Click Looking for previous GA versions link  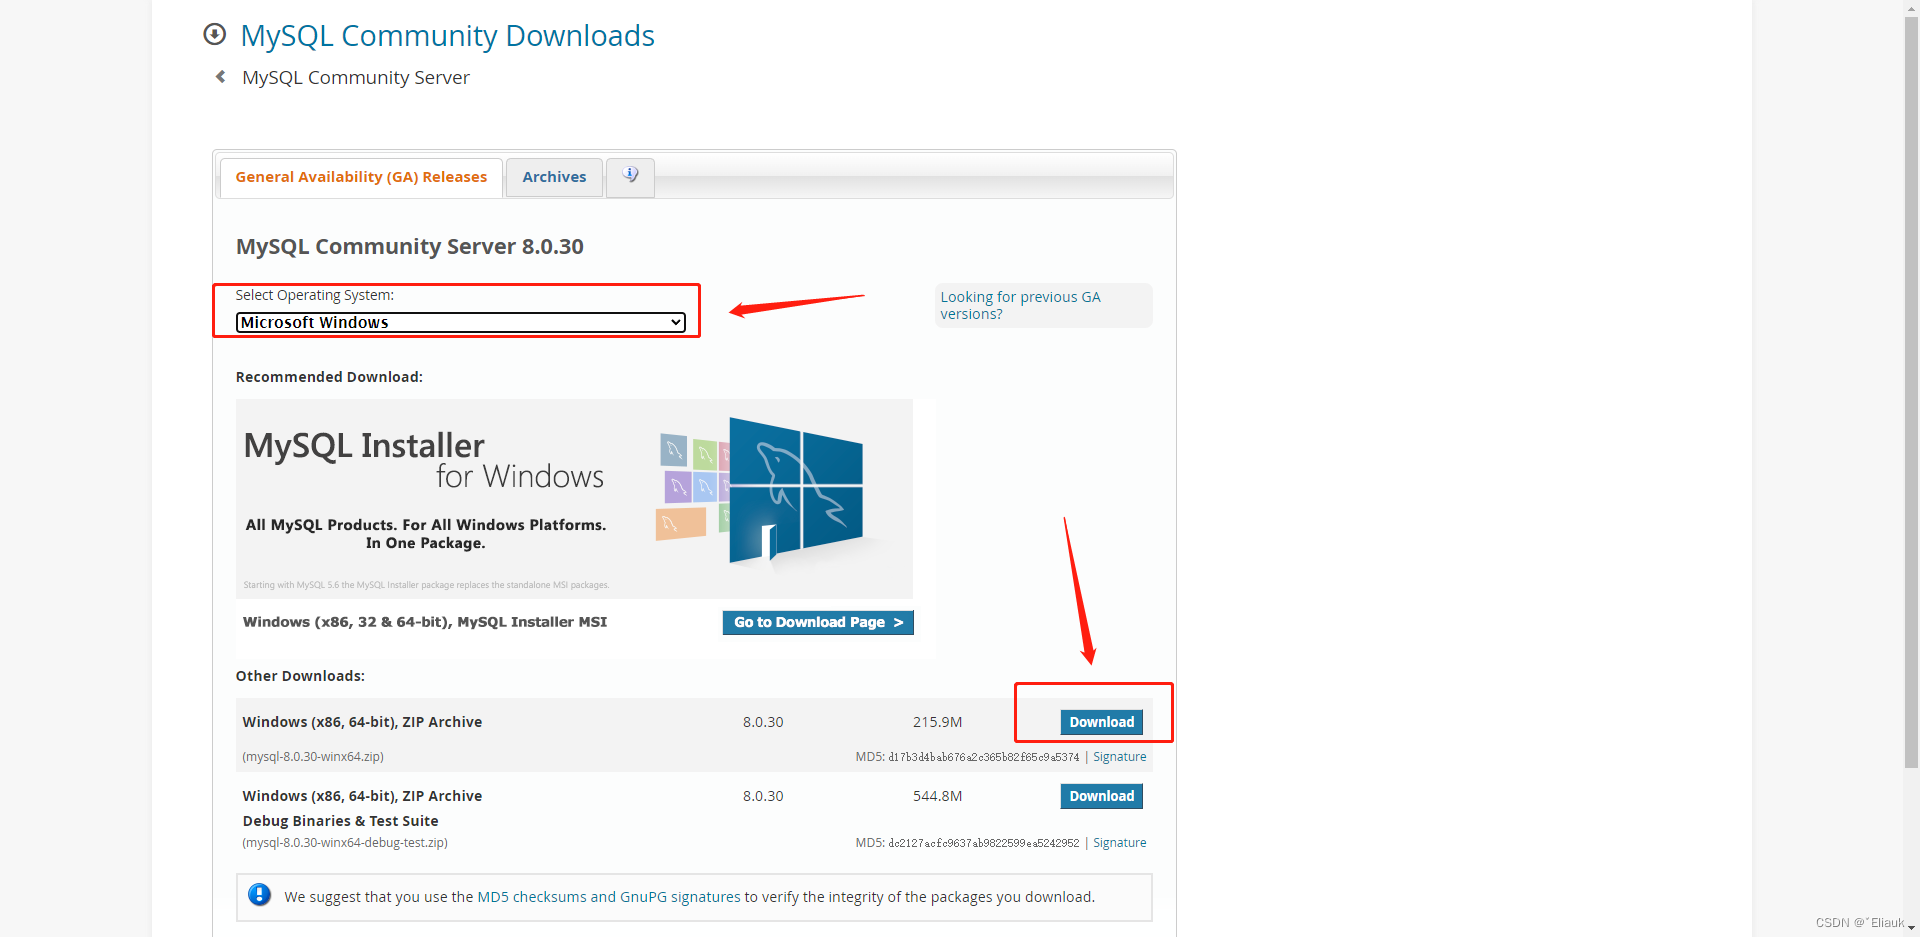click(x=1020, y=305)
